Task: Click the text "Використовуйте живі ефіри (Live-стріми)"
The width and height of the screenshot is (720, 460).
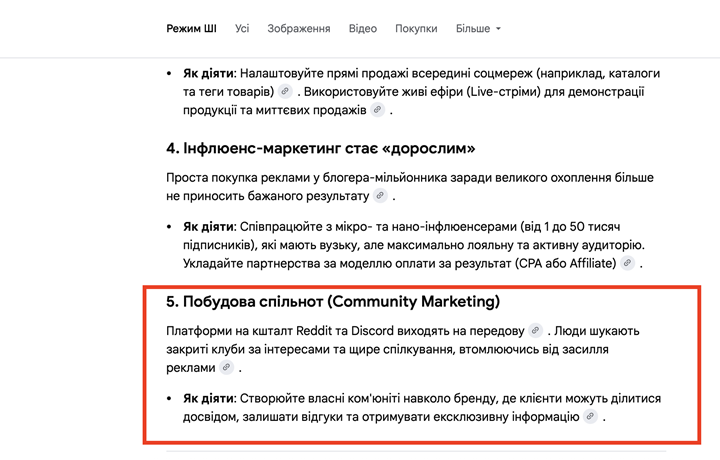Action: coord(422,92)
